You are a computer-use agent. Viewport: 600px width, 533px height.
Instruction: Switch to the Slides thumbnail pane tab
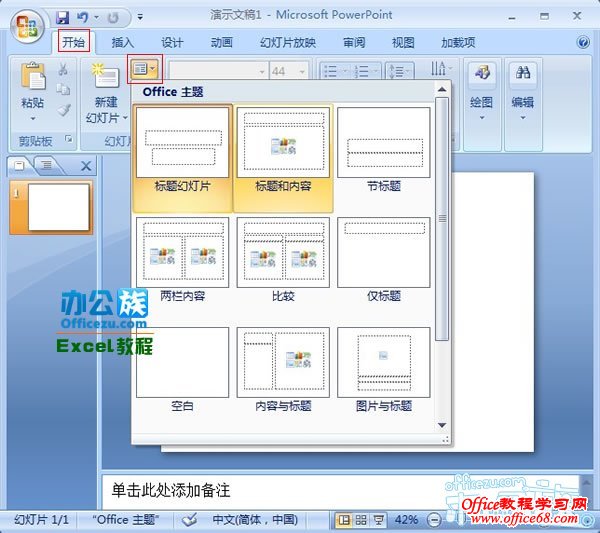(x=19, y=165)
